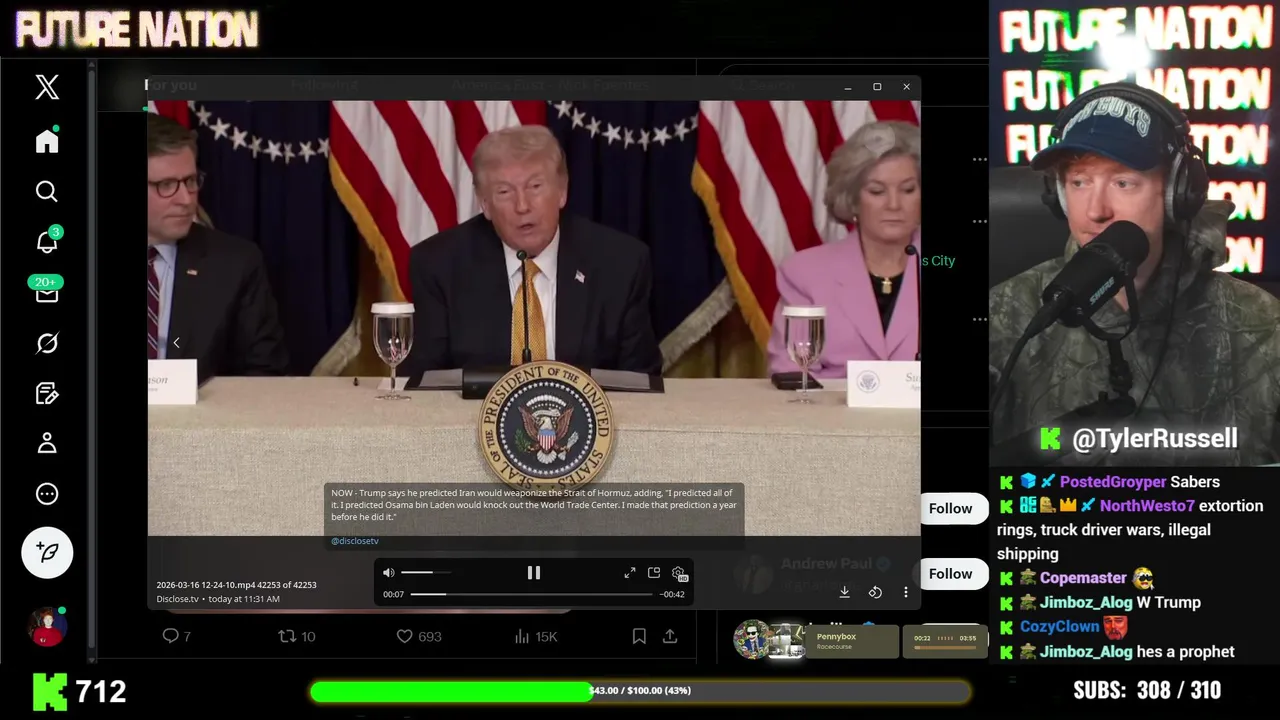Screen dimensions: 1280x720
Task: Open the @disclosetv link in caption
Action: point(355,541)
